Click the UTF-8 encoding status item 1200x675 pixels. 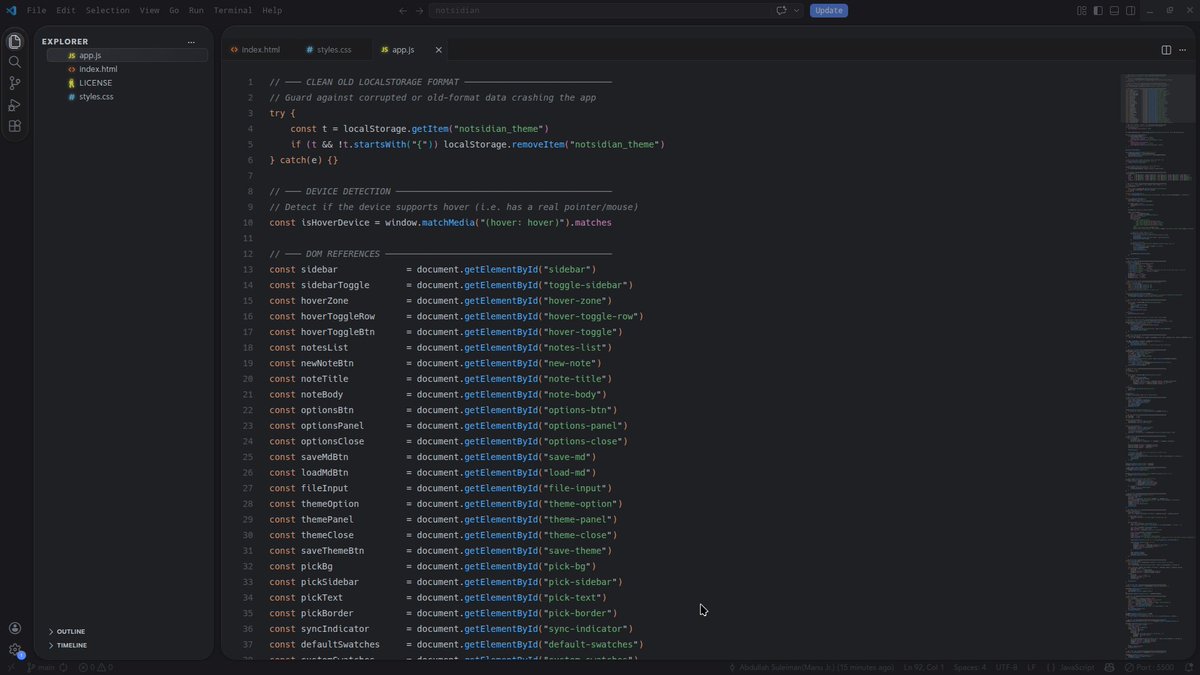click(x=1006, y=667)
